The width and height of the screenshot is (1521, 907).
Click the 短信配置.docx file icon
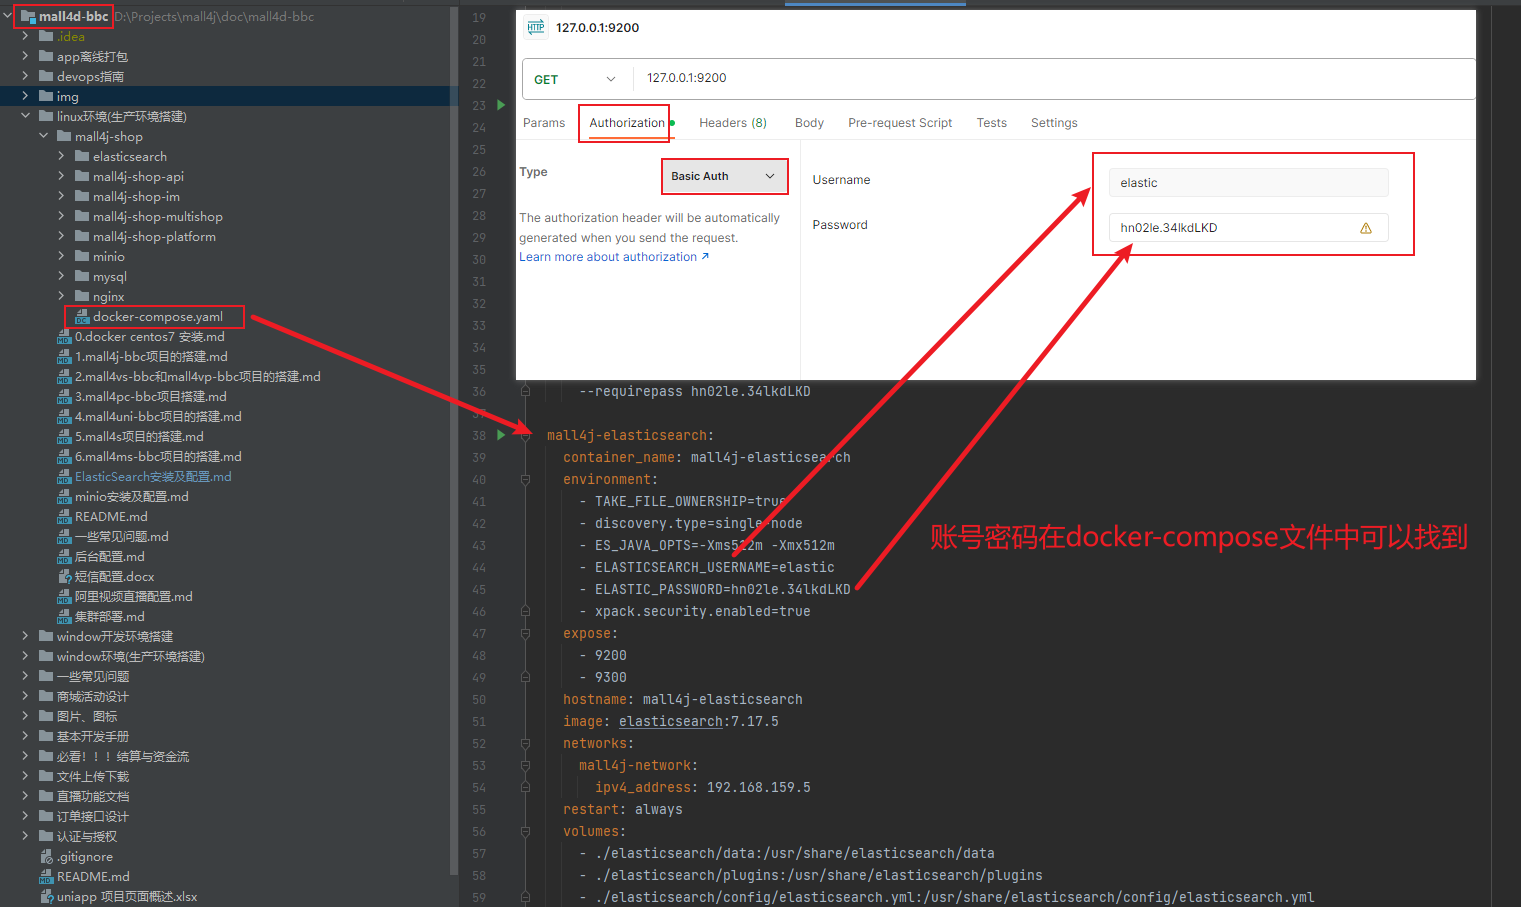pos(65,577)
